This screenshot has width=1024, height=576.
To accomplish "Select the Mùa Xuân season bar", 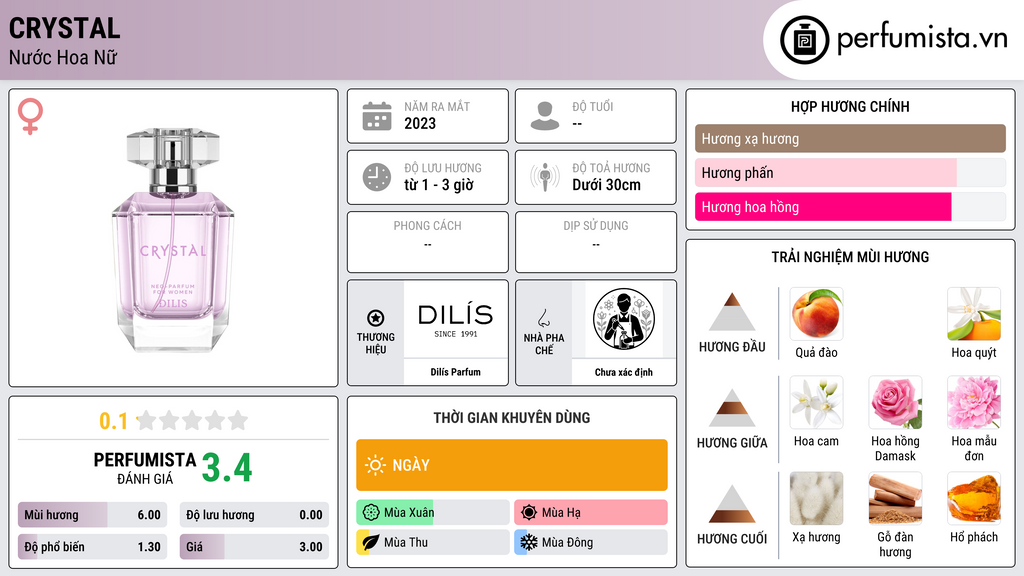I will tap(432, 512).
